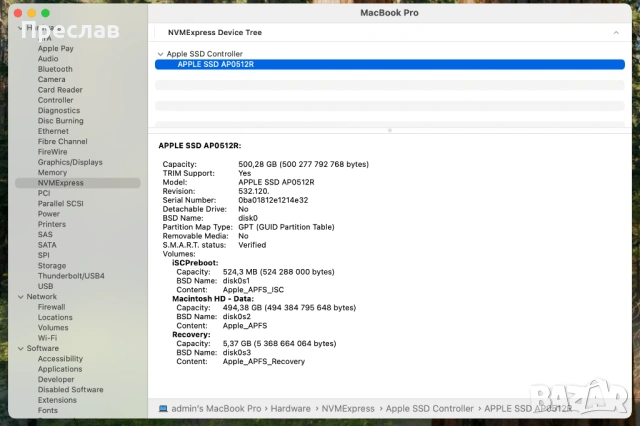Select SATA in the sidebar
The width and height of the screenshot is (640, 426).
click(47, 245)
